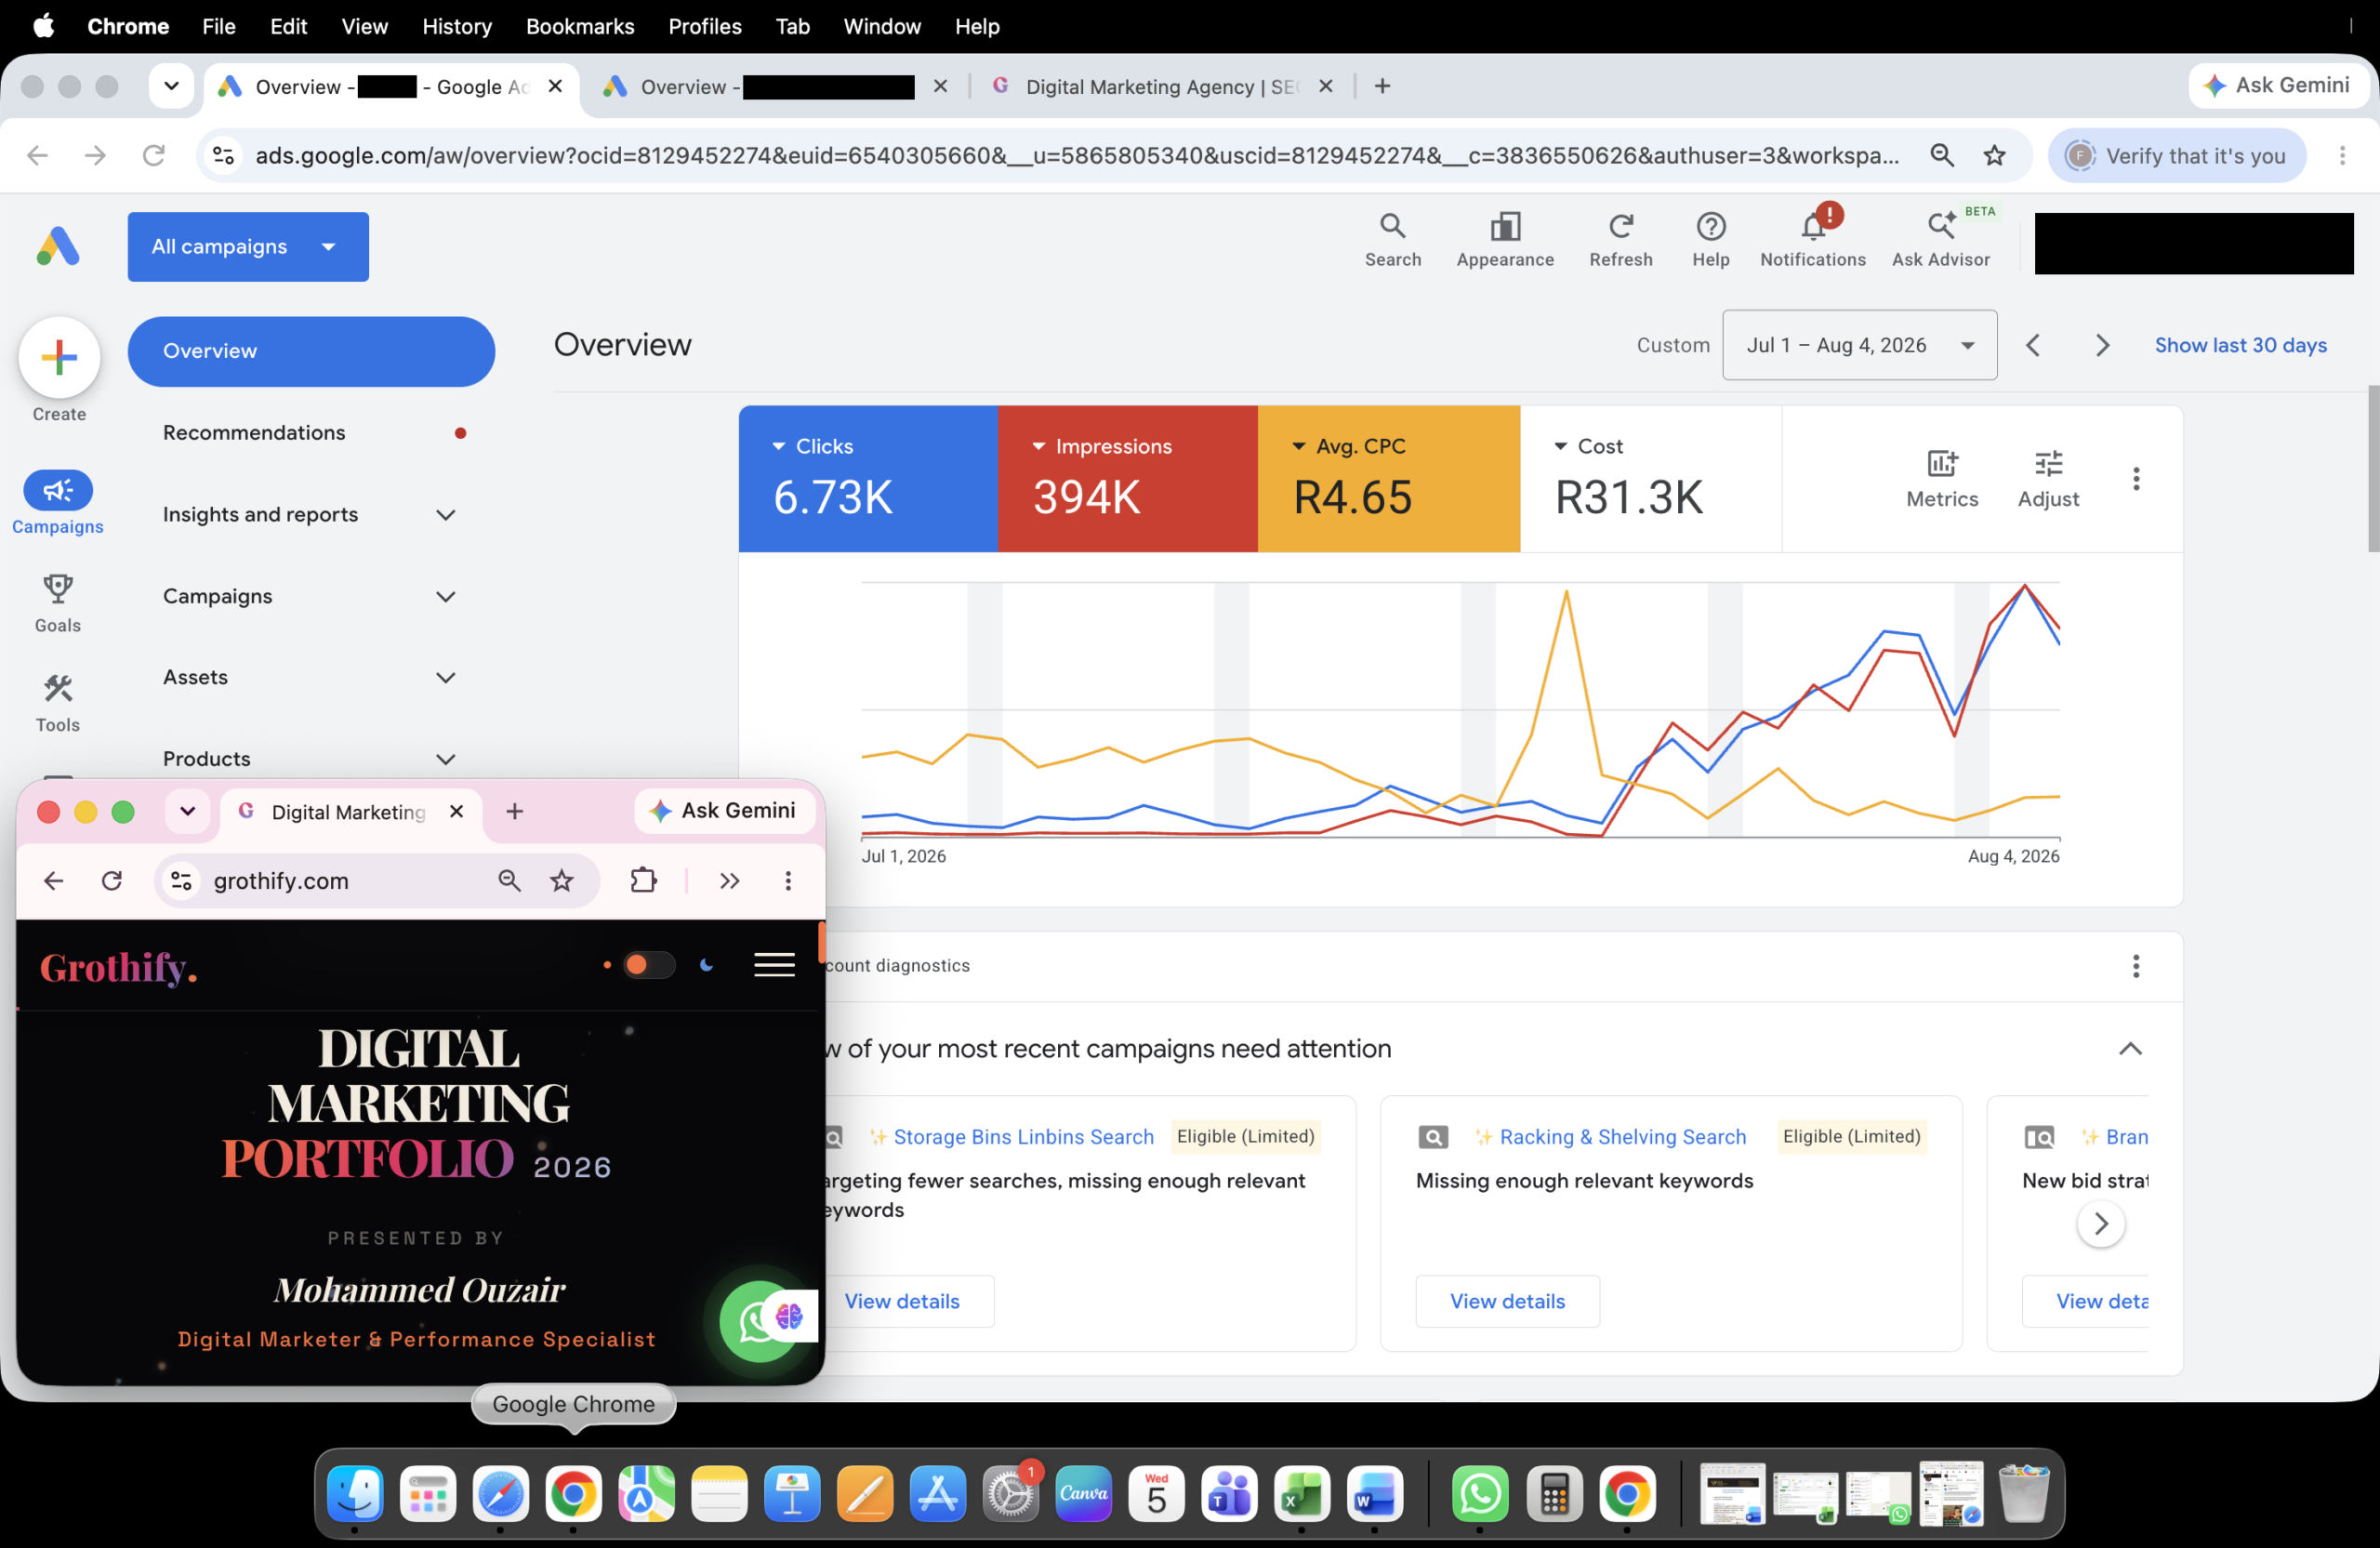
Task: Open the Profiles menu in menu bar
Action: click(704, 26)
